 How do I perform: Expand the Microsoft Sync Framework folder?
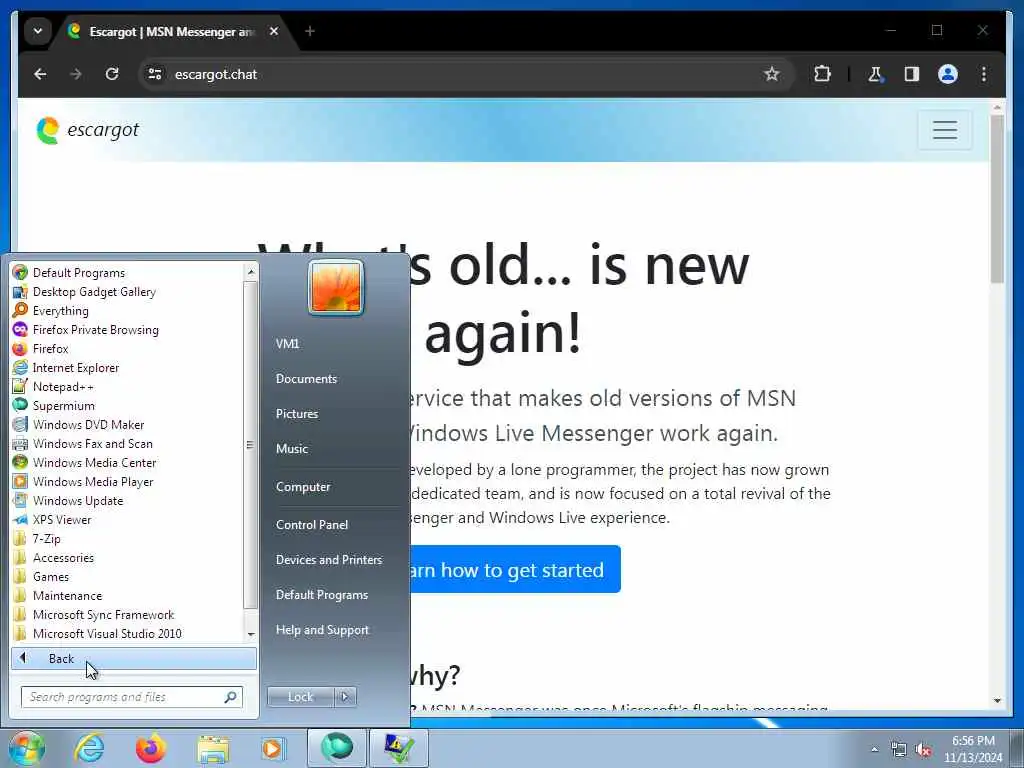[x=103, y=615]
